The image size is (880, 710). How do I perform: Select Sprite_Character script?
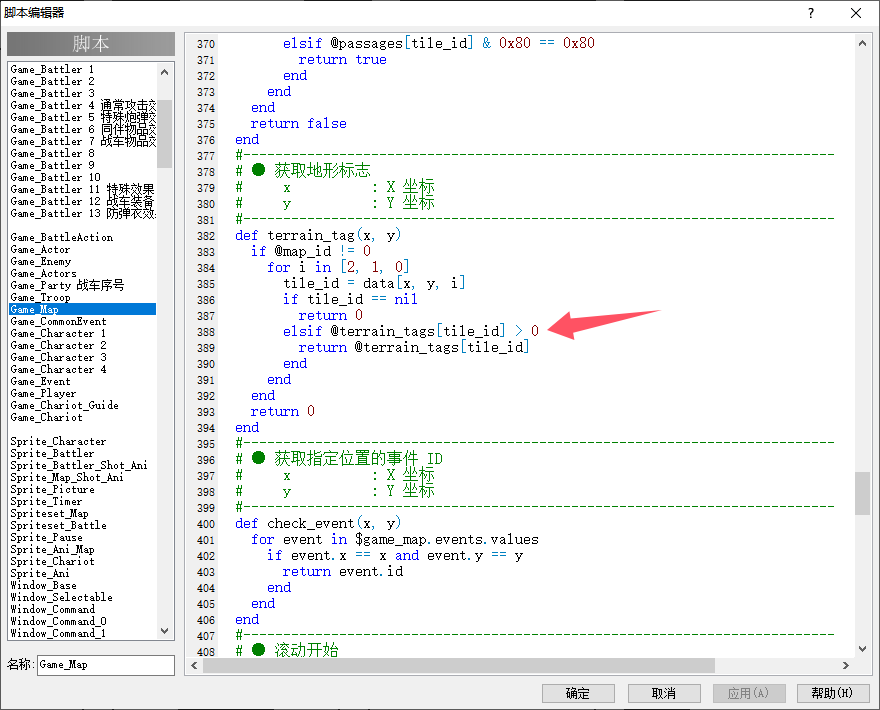[x=58, y=441]
